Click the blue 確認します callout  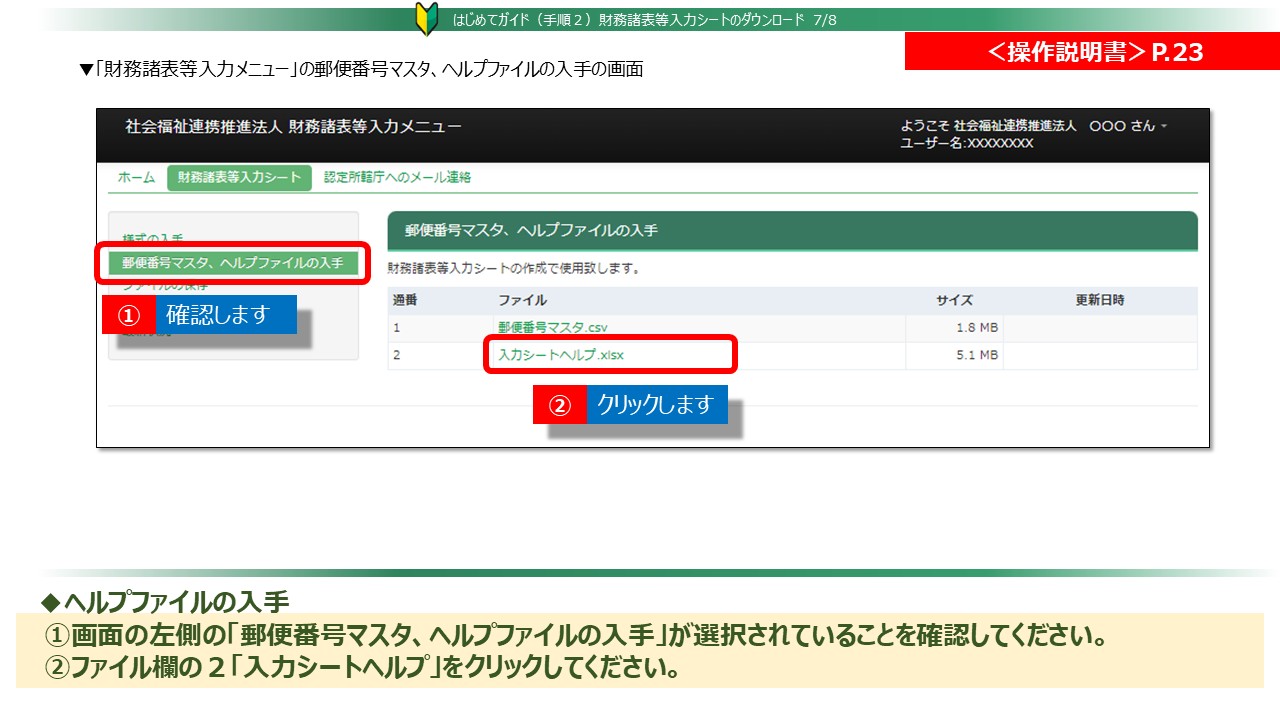(x=218, y=315)
